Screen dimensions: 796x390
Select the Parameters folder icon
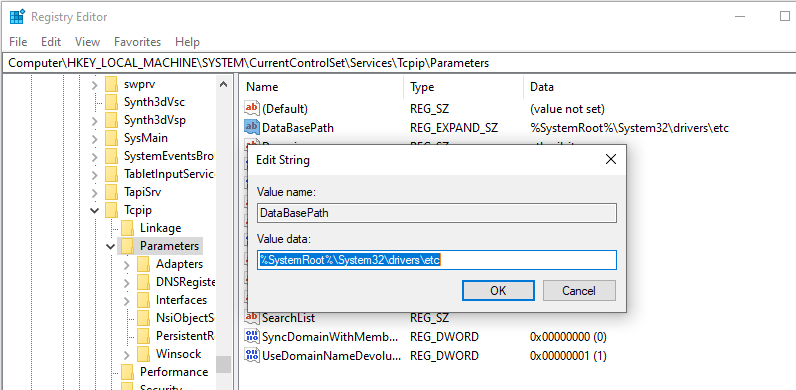pos(128,246)
